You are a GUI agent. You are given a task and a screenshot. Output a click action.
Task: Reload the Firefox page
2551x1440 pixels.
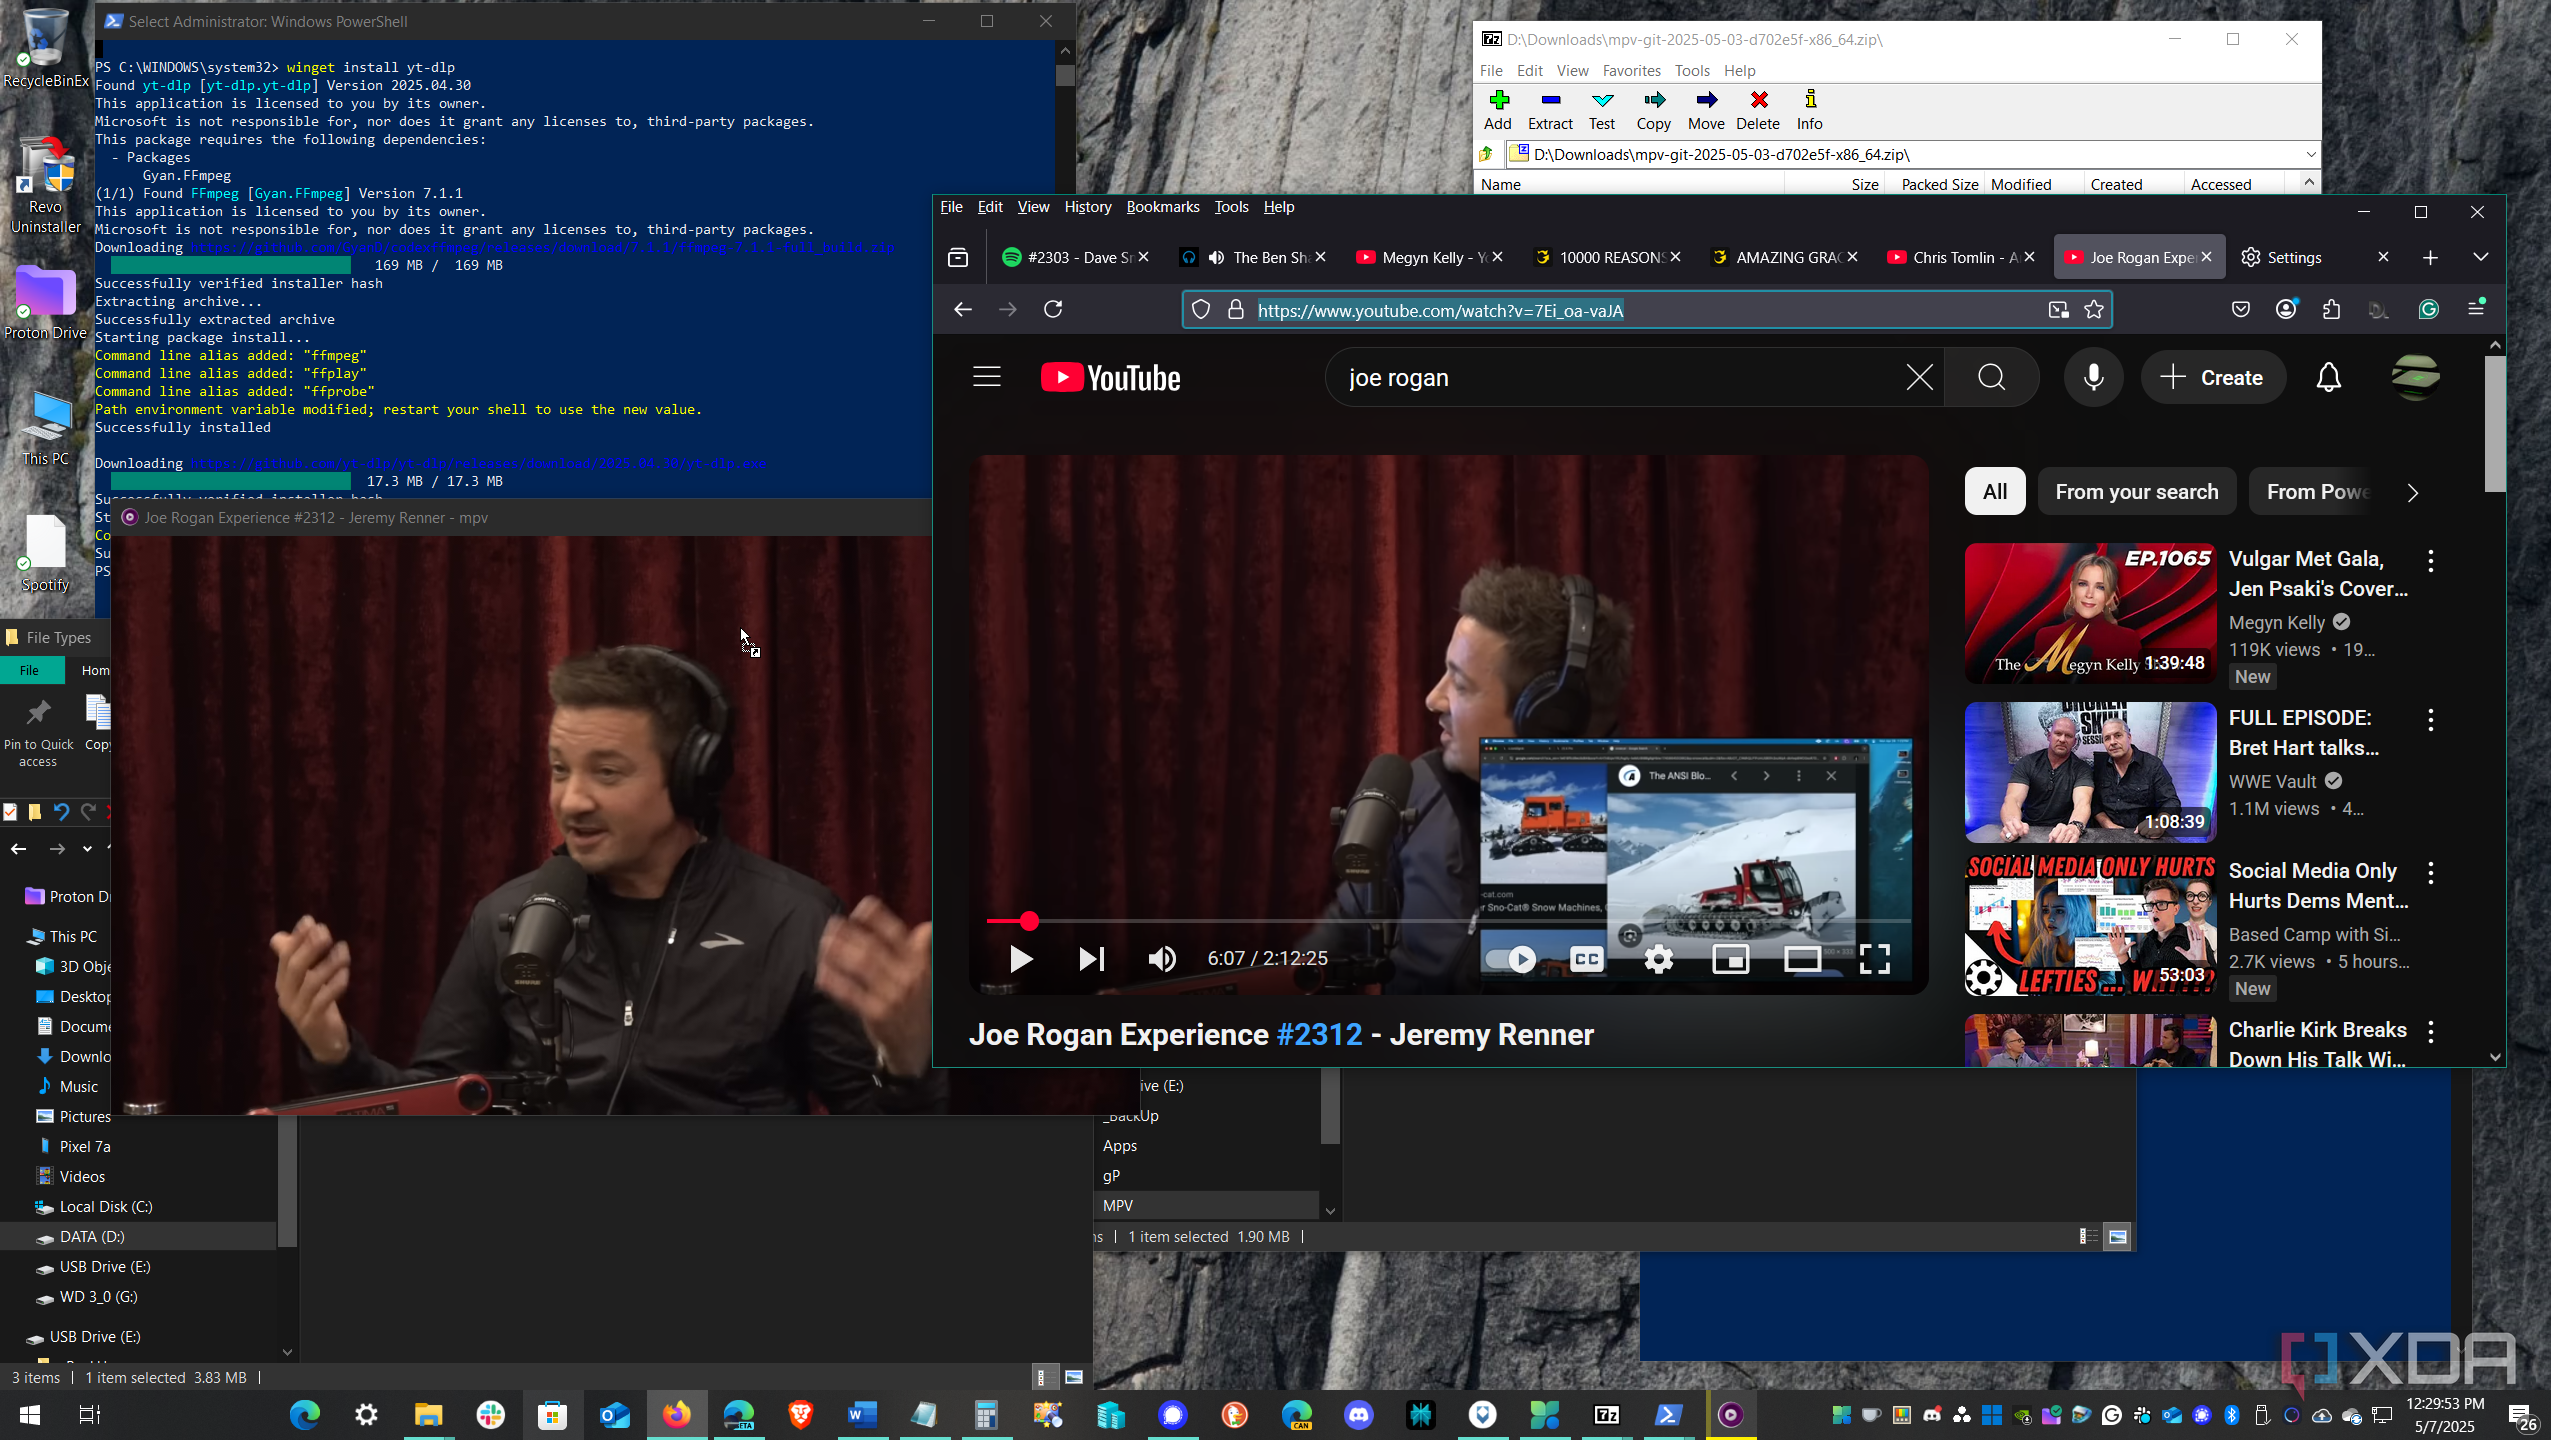pyautogui.click(x=1053, y=309)
